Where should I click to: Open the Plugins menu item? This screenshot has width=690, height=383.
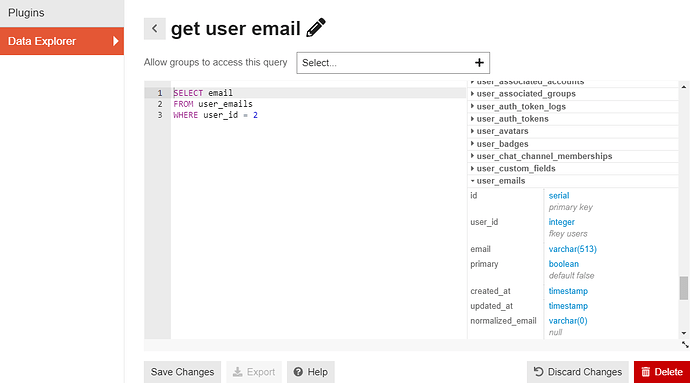click(x=62, y=13)
